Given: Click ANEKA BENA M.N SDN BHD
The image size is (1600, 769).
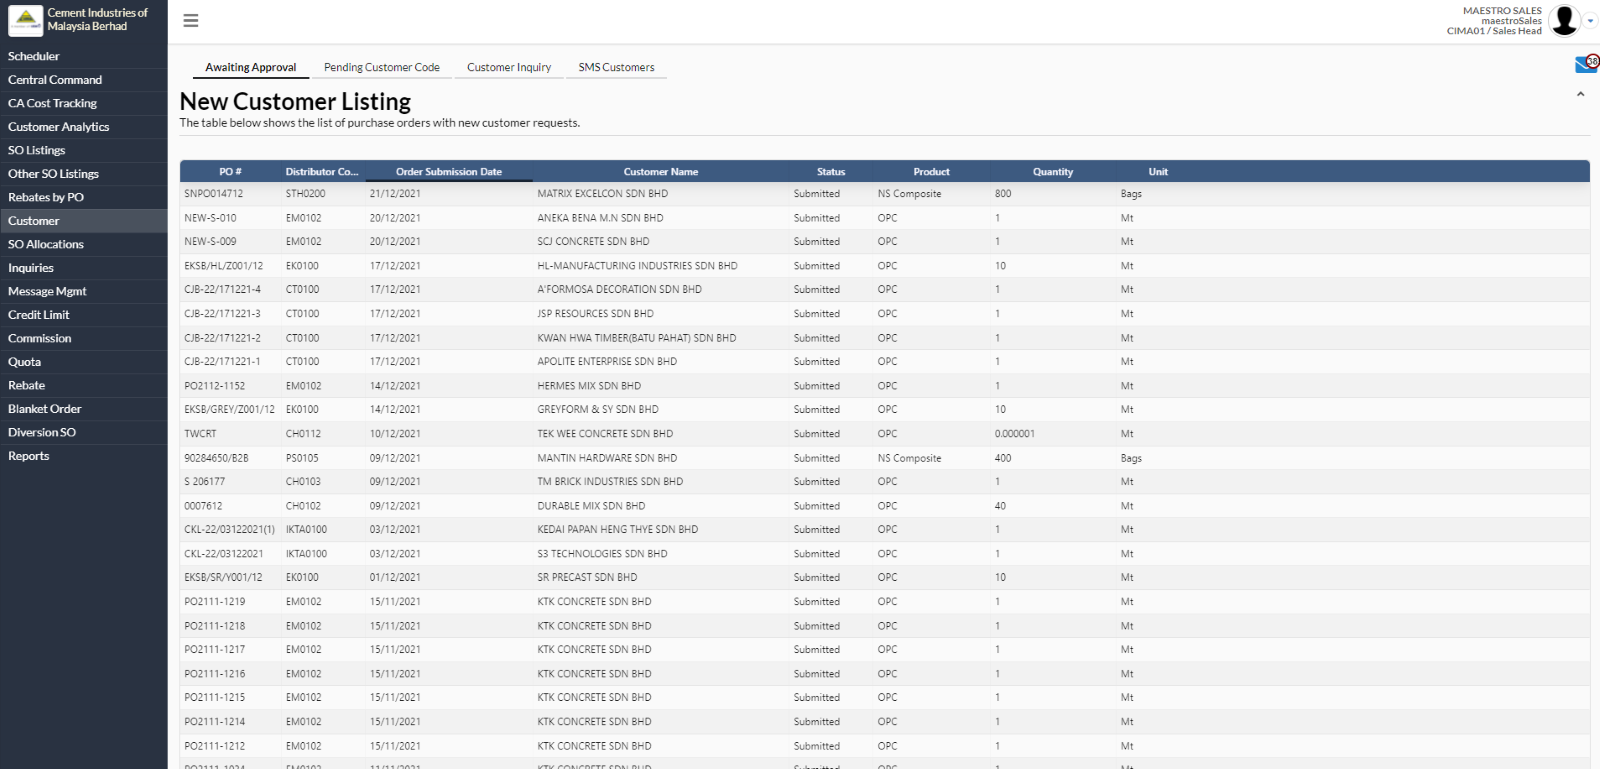Looking at the screenshot, I should 600,218.
